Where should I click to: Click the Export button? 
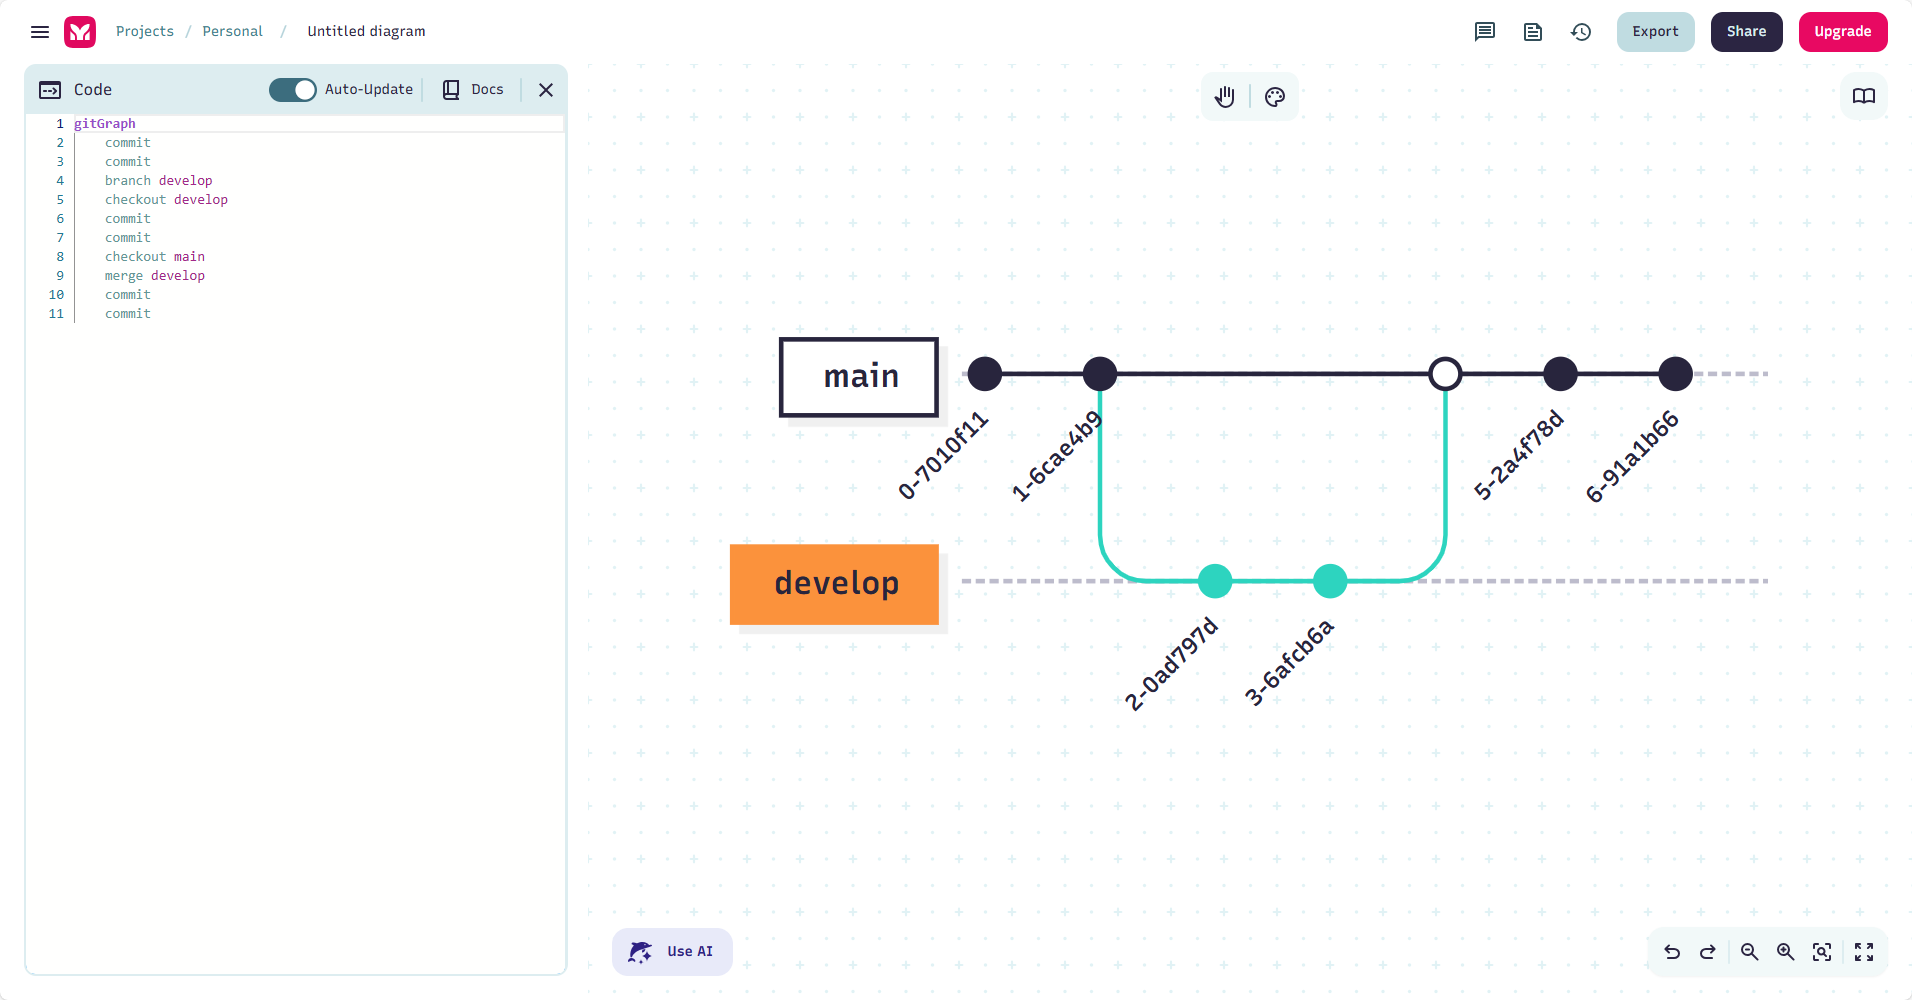[x=1655, y=32]
